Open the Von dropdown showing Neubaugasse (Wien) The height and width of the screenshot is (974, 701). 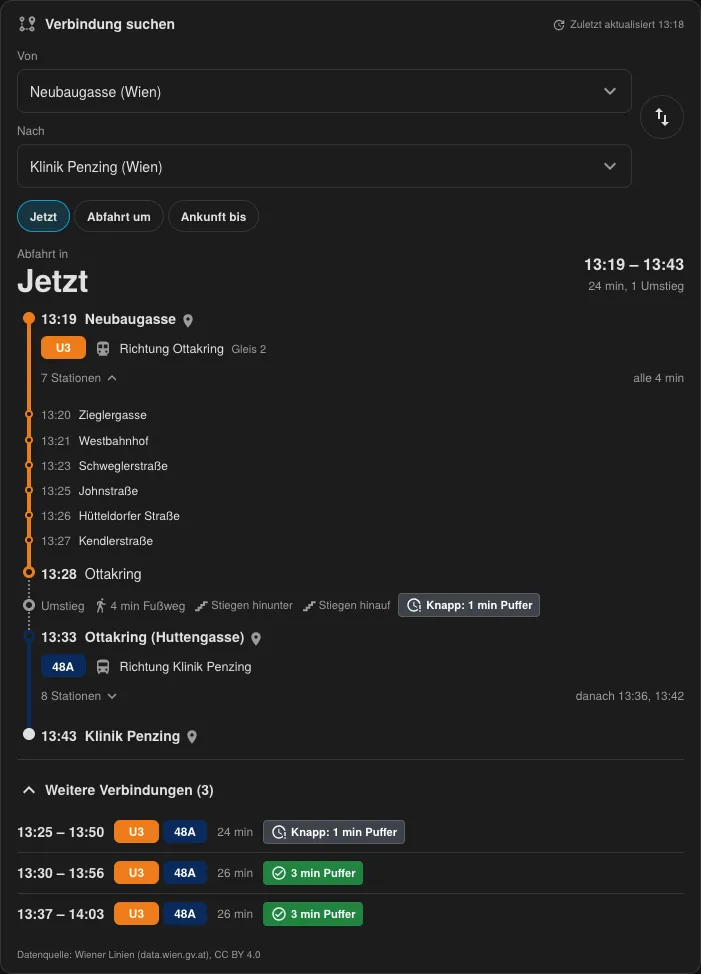tap(324, 91)
